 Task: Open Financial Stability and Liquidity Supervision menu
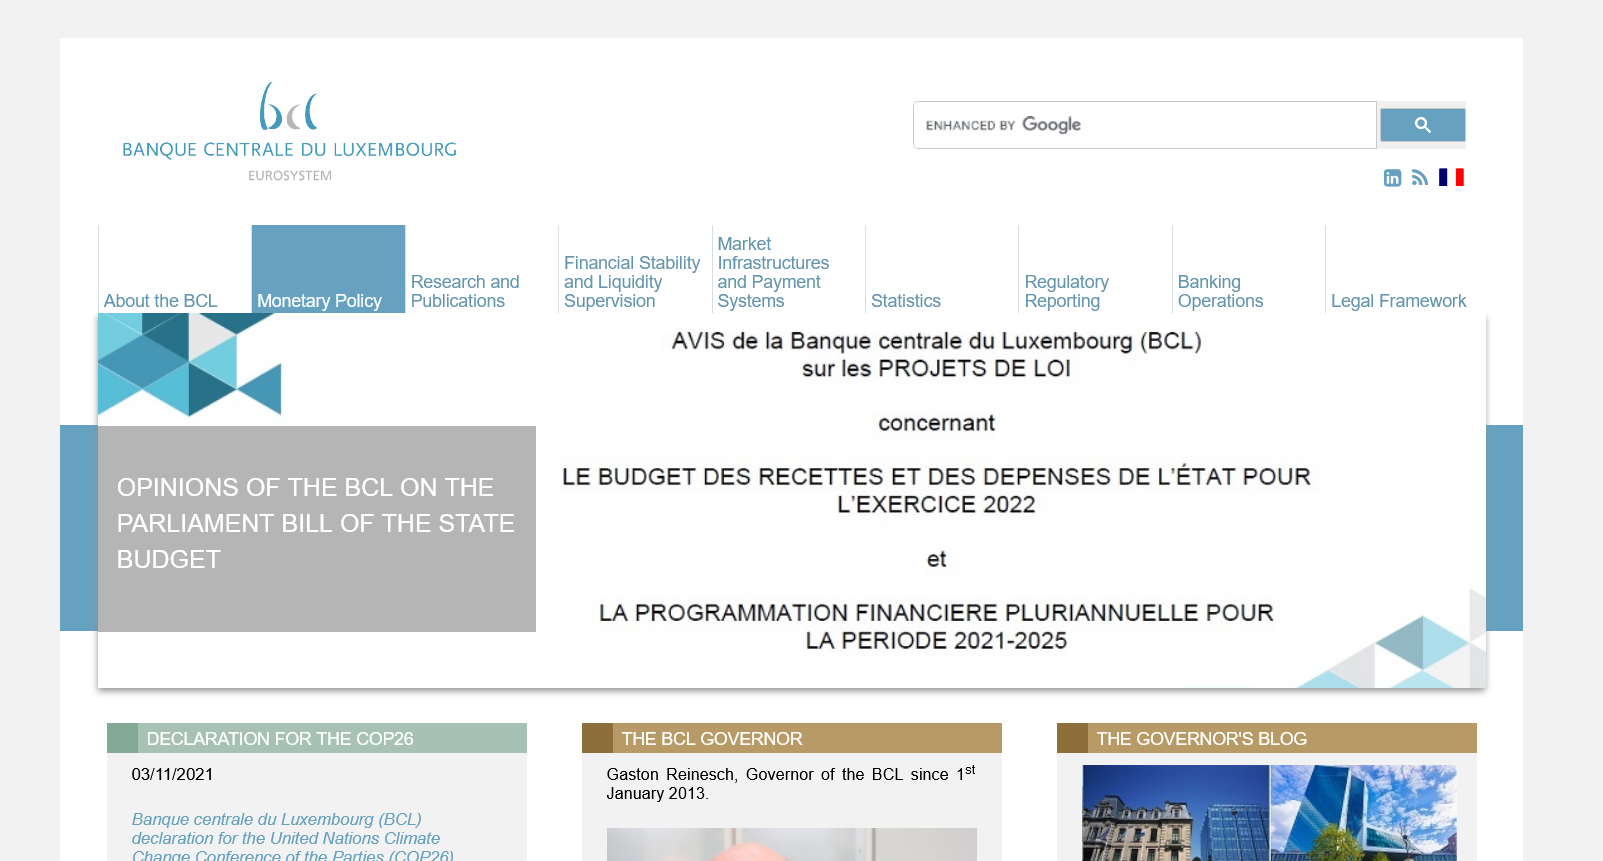pos(631,282)
